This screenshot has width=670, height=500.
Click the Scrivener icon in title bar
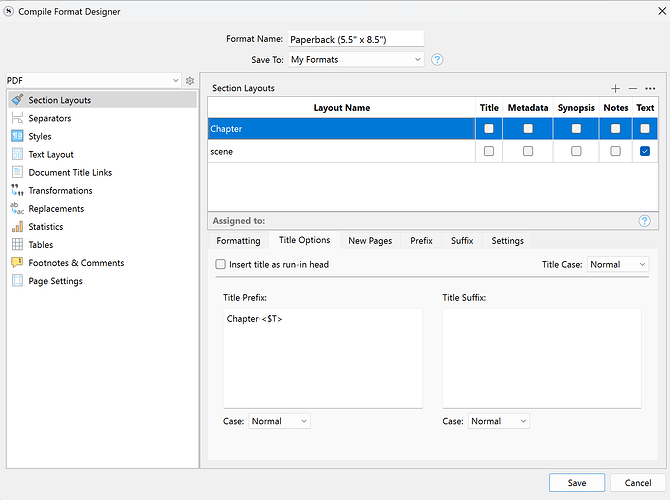pos(9,11)
